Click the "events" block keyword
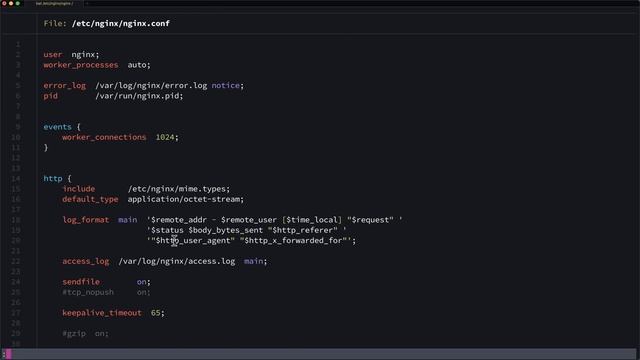640x360 pixels. (x=58, y=127)
